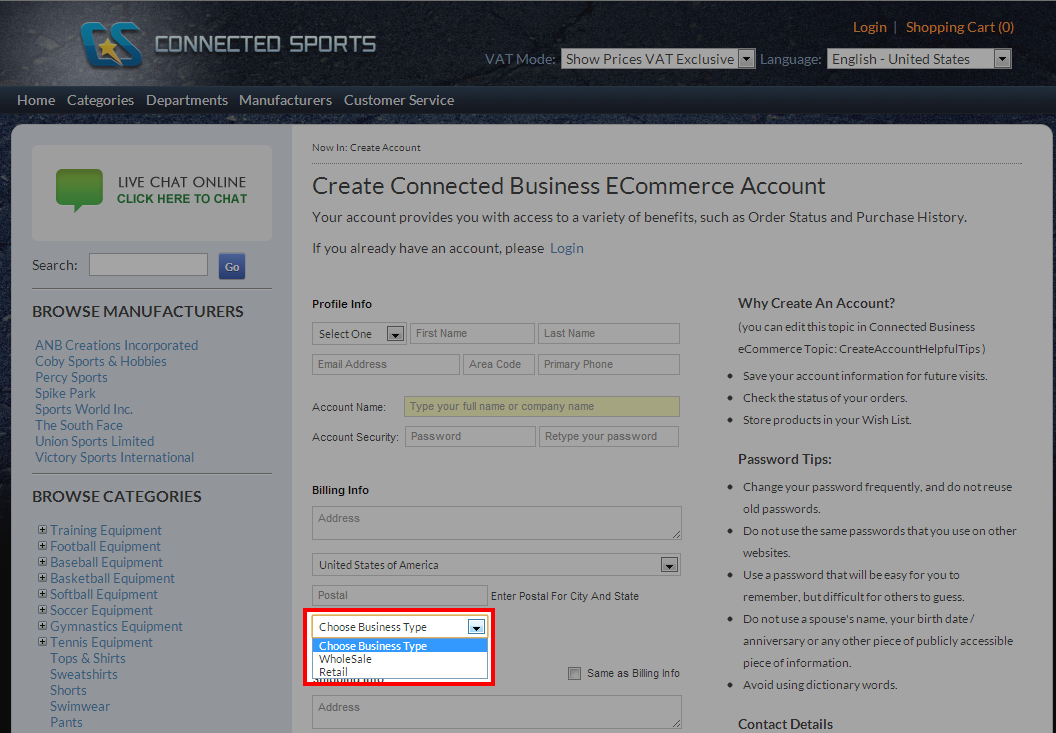Click the Basketball Equipment plus icon
This screenshot has height=733, width=1056.
[x=42, y=578]
